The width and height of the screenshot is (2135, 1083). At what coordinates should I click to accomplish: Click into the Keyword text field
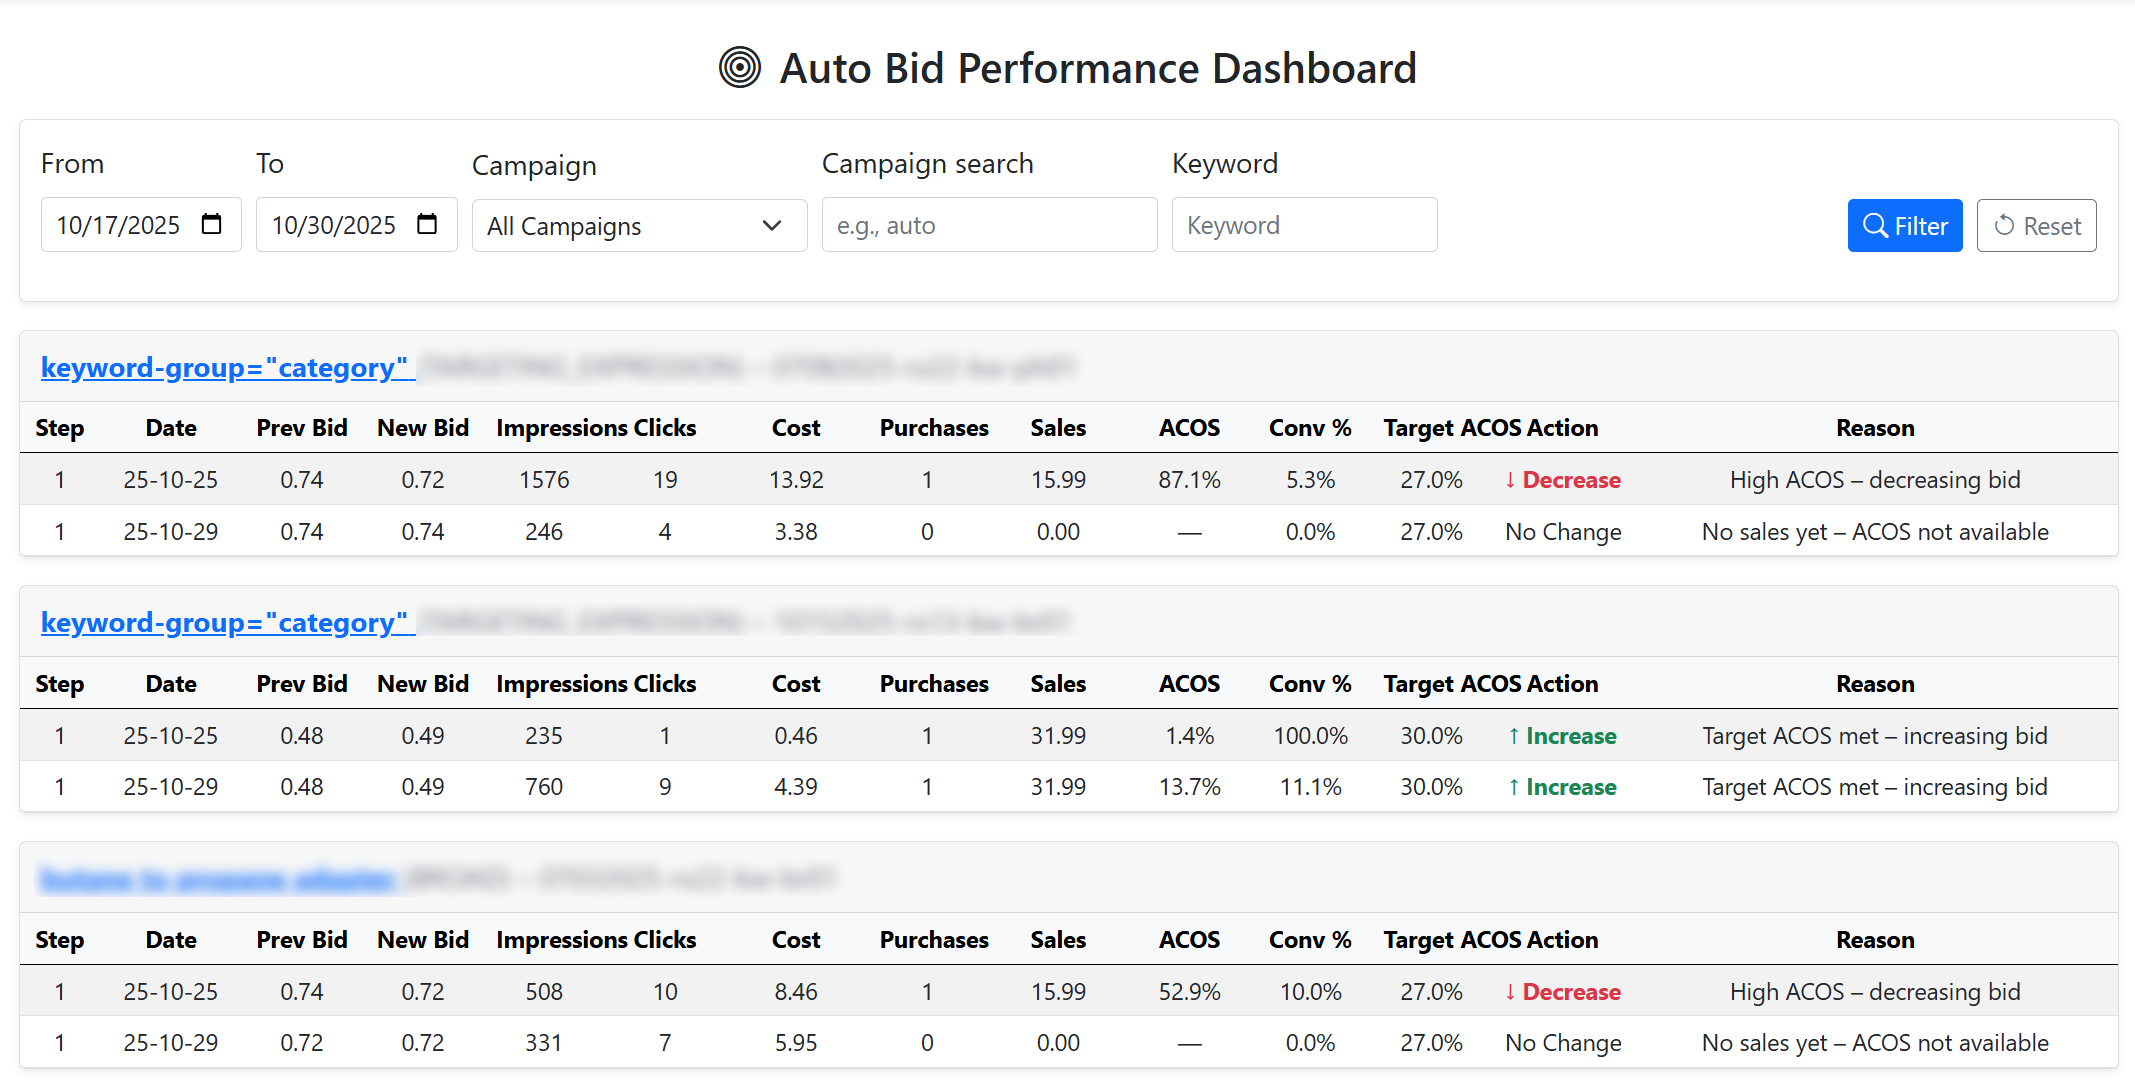[x=1303, y=226]
